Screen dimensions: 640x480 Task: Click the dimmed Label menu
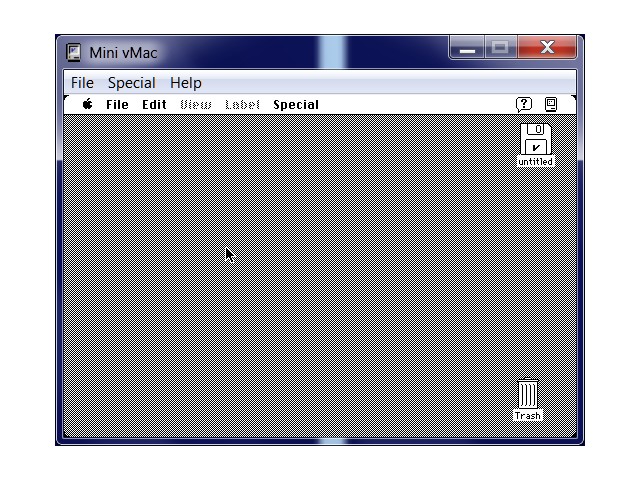(x=242, y=105)
